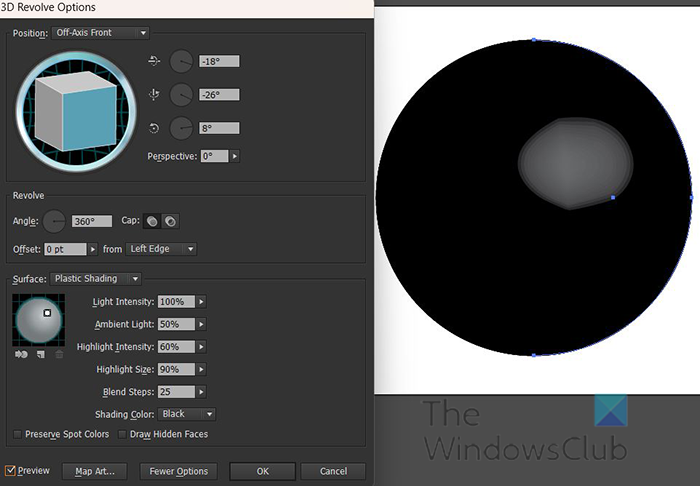Turn cap on for solid appearance
The width and height of the screenshot is (700, 486).
pos(152,221)
